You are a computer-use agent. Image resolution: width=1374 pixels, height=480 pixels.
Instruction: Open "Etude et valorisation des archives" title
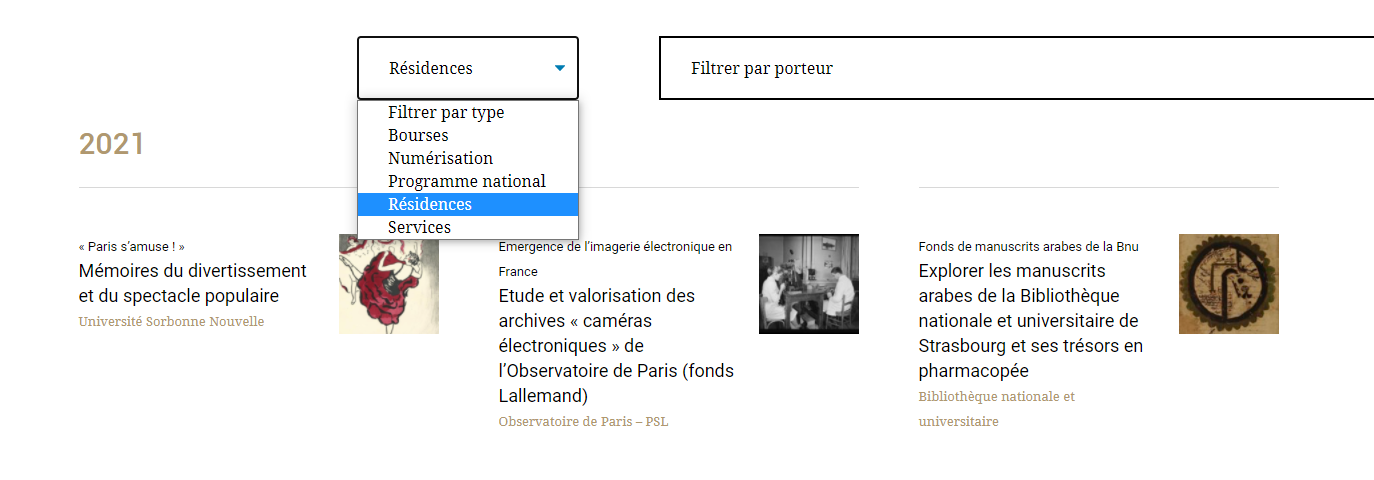[x=616, y=346]
